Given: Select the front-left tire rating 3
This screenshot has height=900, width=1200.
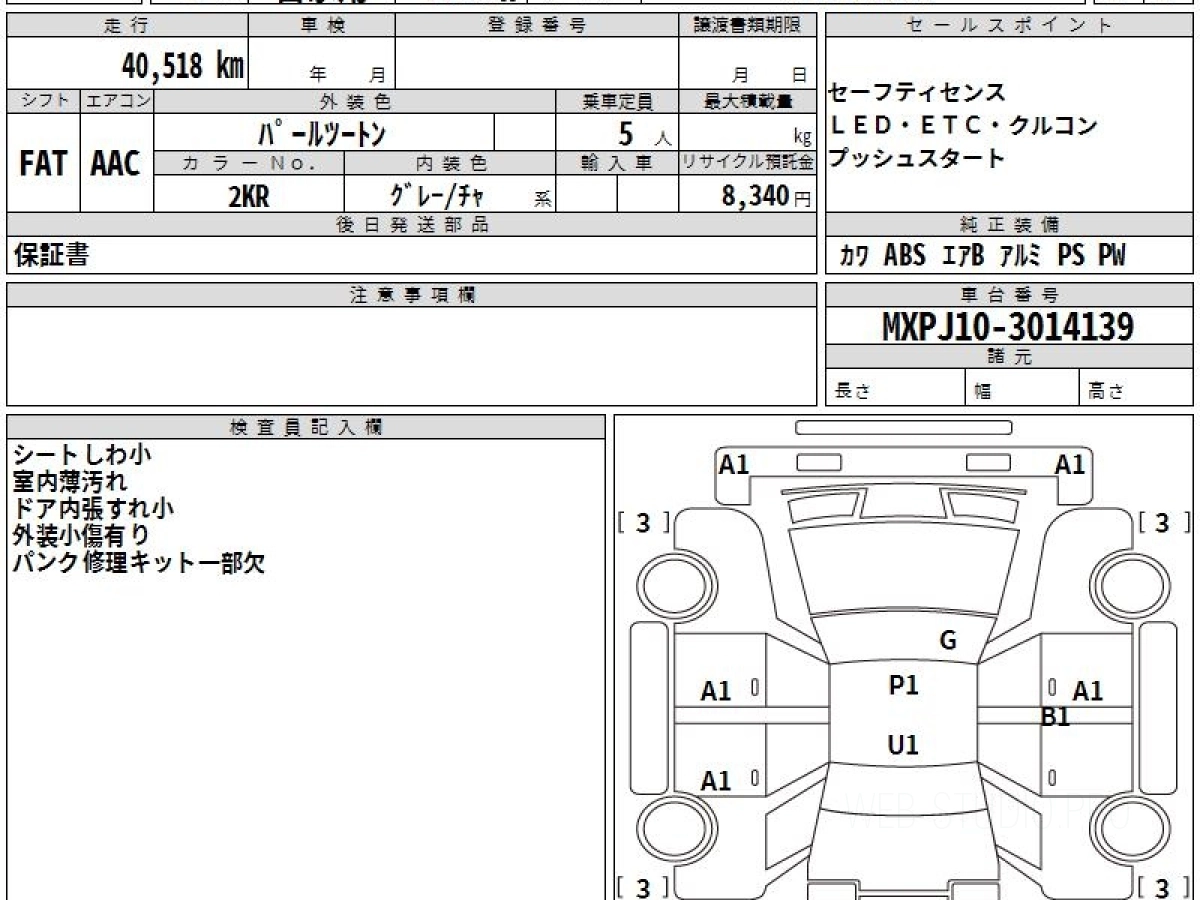Looking at the screenshot, I should pyautogui.click(x=643, y=523).
